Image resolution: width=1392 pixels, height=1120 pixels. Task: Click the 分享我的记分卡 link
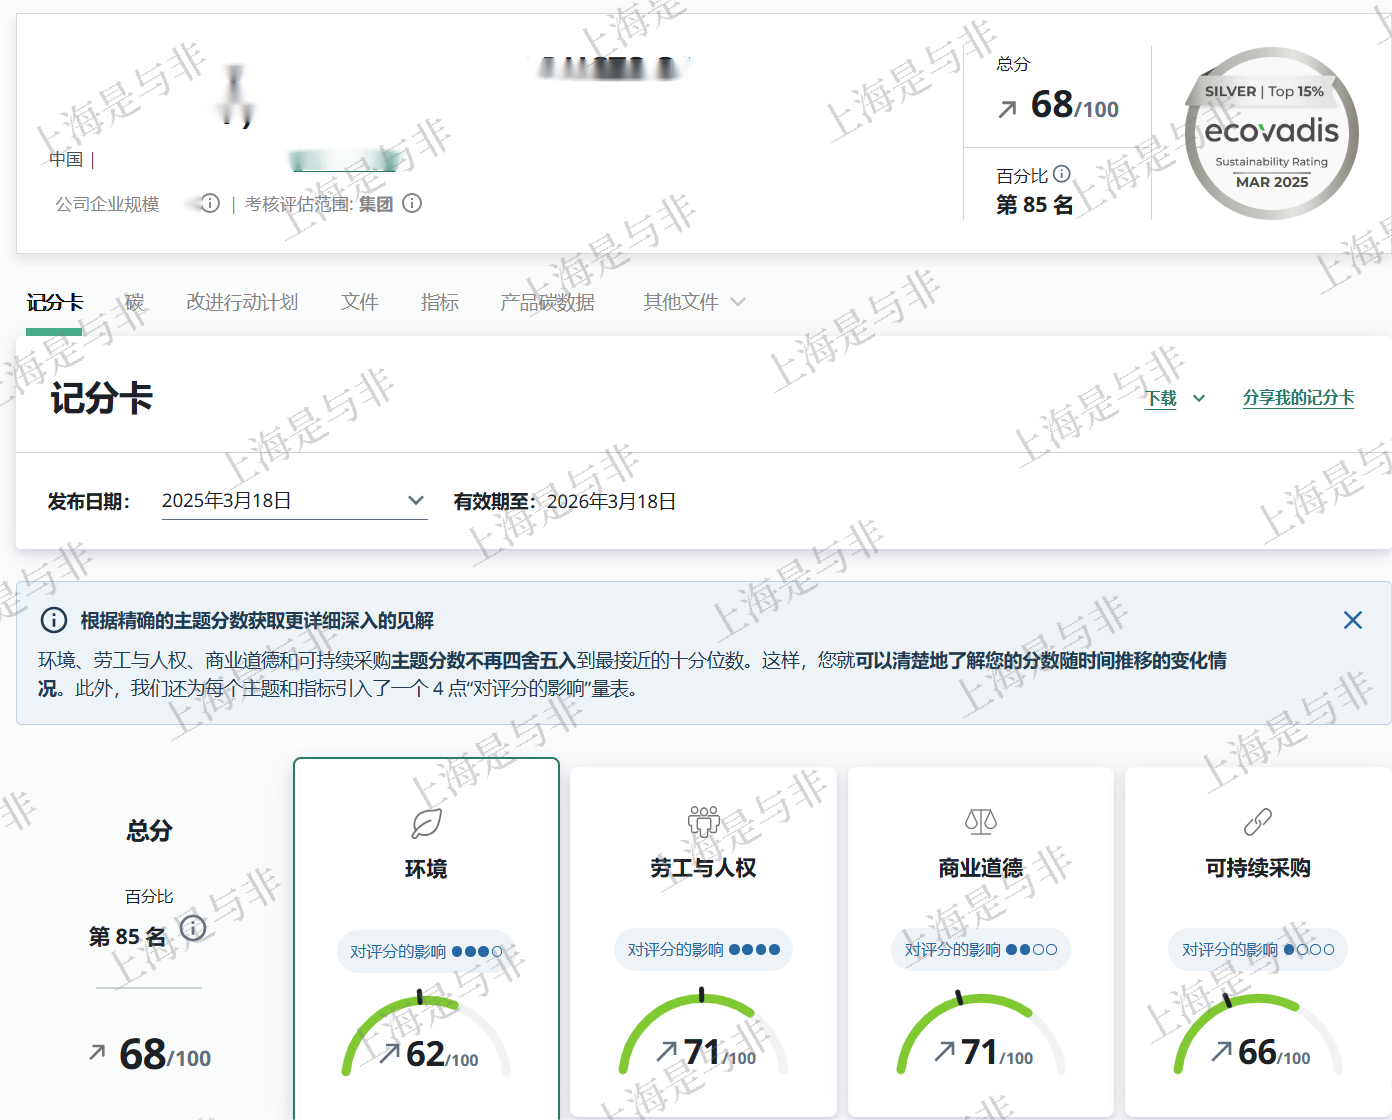pyautogui.click(x=1298, y=398)
